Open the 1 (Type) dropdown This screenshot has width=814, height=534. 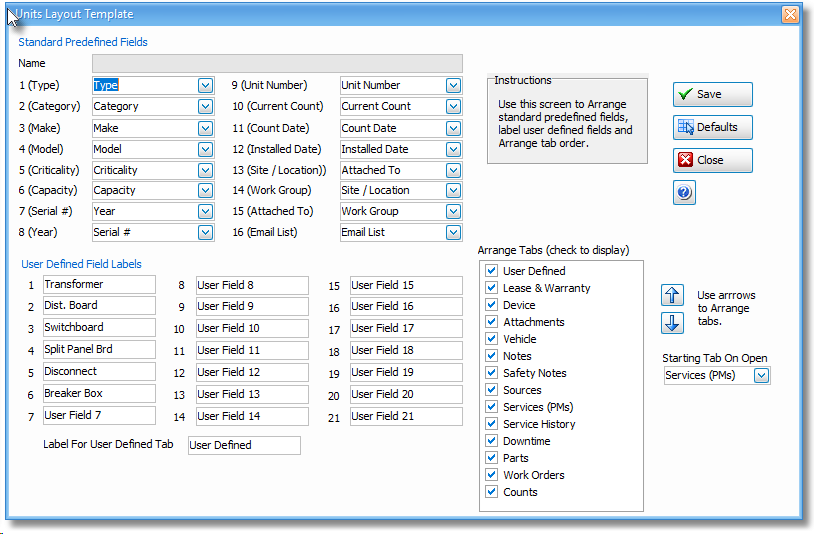coord(206,86)
